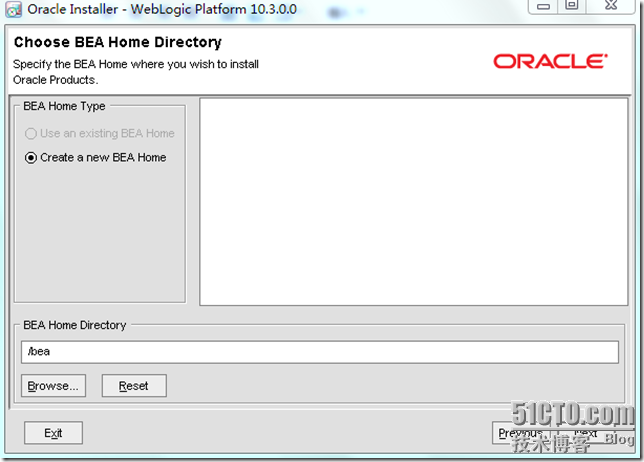Exit the Oracle installer
644x462 pixels.
point(53,433)
